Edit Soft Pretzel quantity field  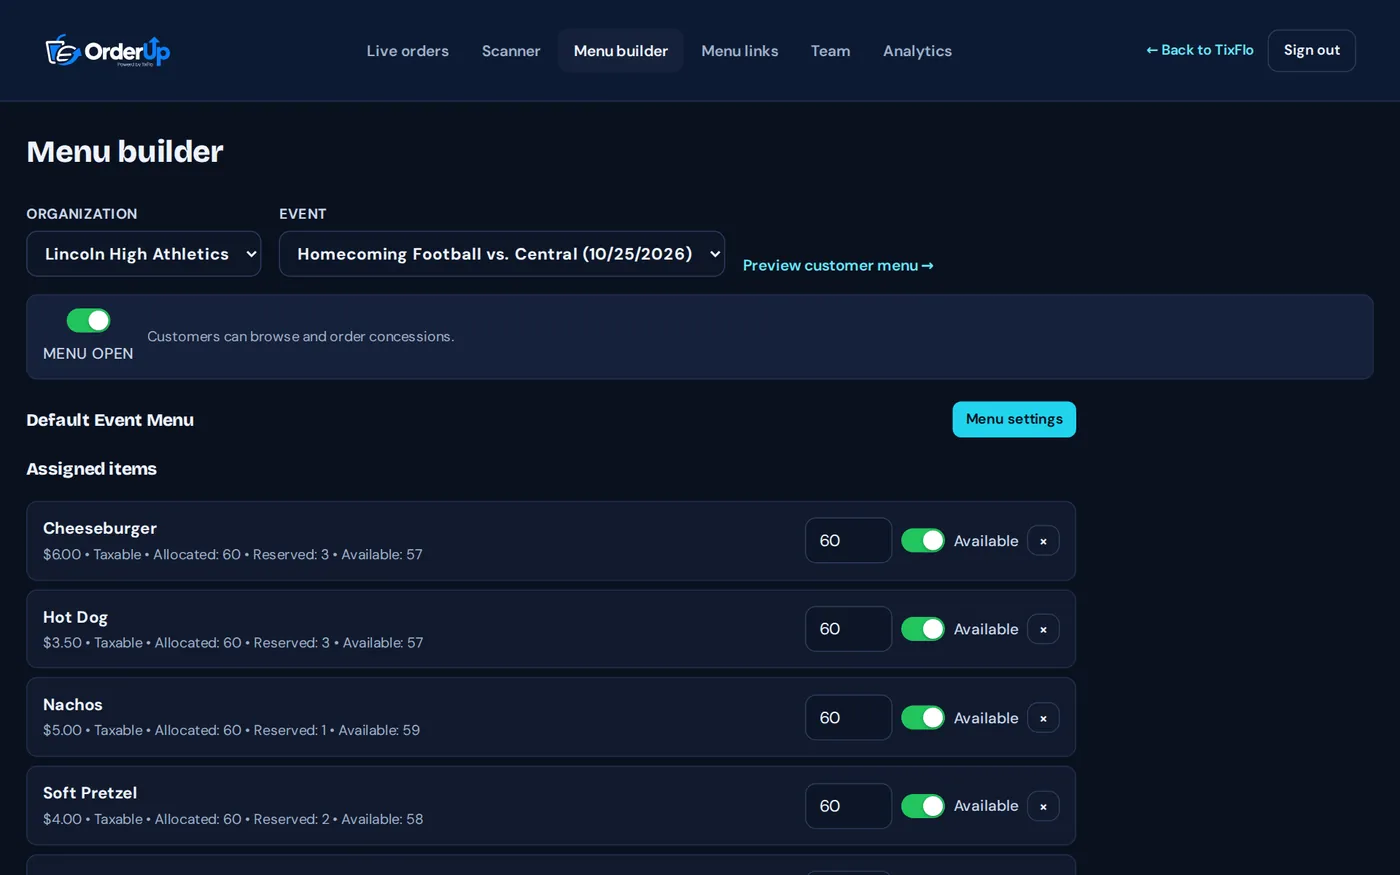848,806
